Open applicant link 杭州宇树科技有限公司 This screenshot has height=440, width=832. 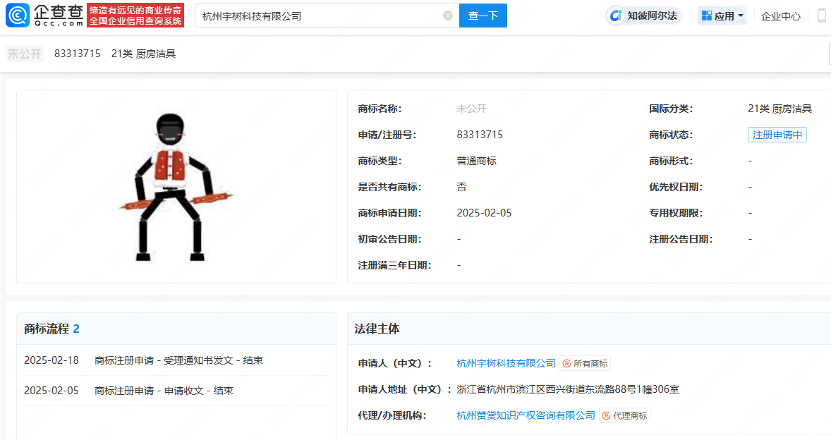(506, 363)
